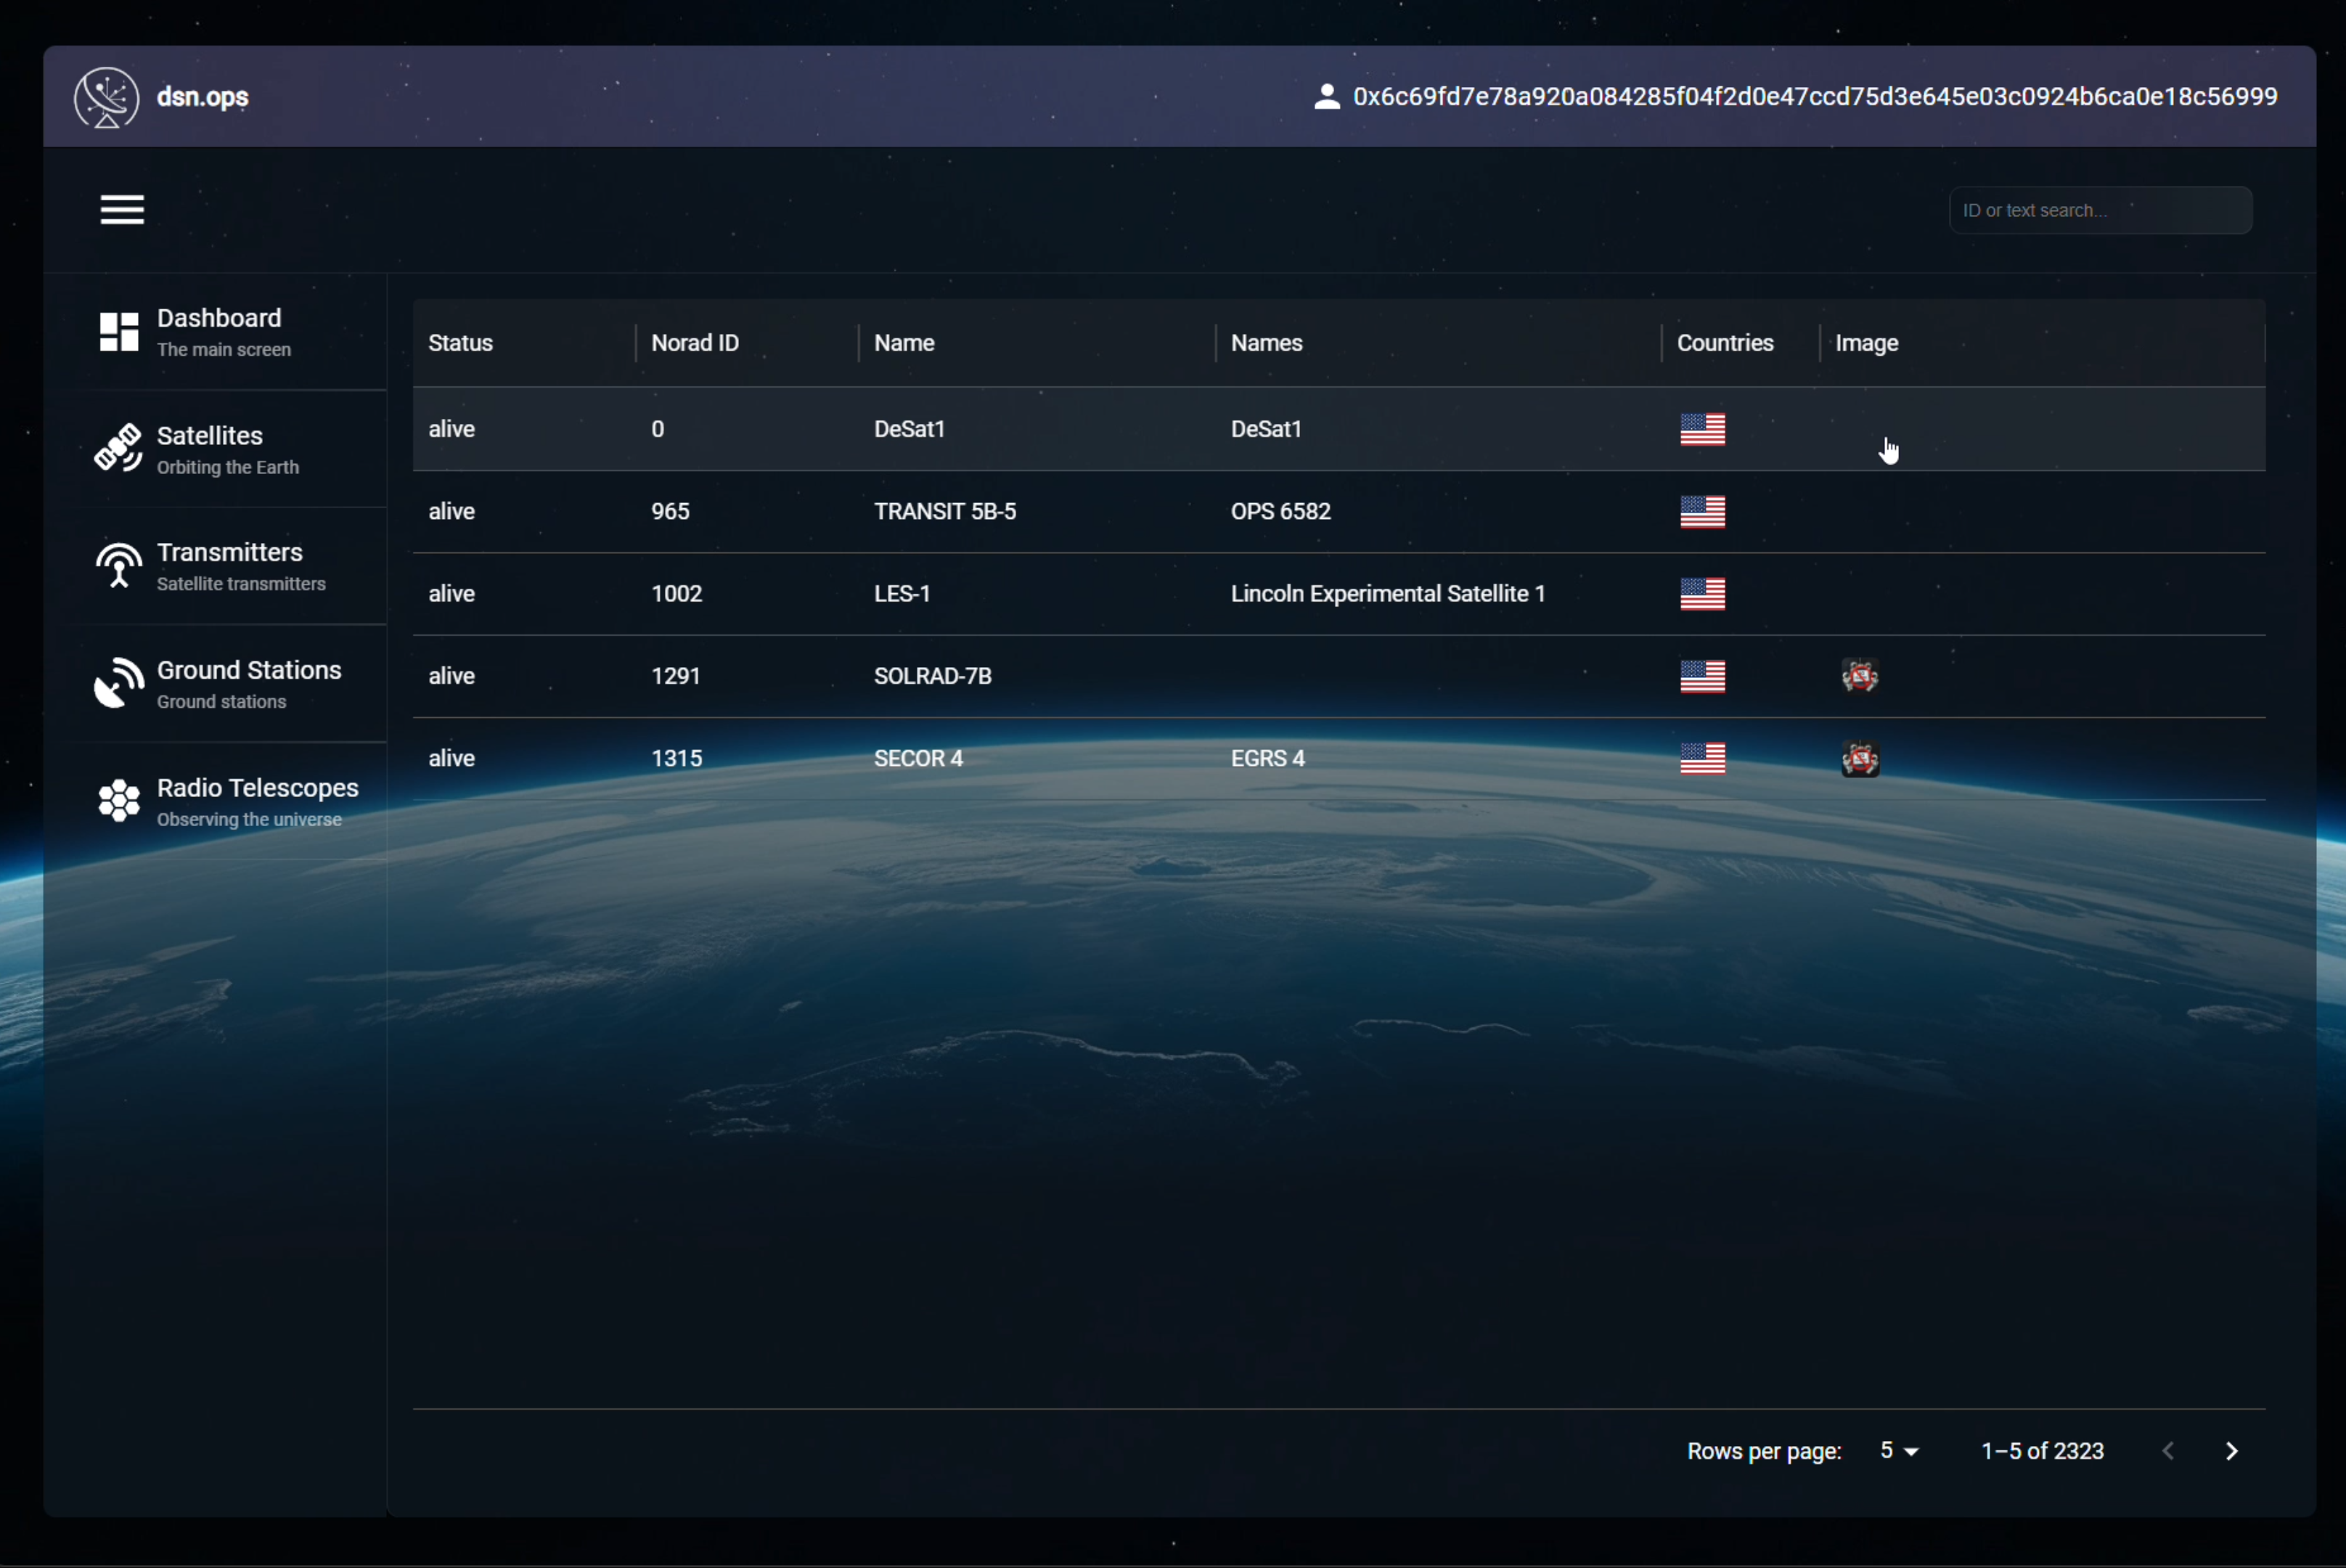The height and width of the screenshot is (1568, 2346).
Task: Click the US flag in SECOR 4 row
Action: pos(1703,759)
